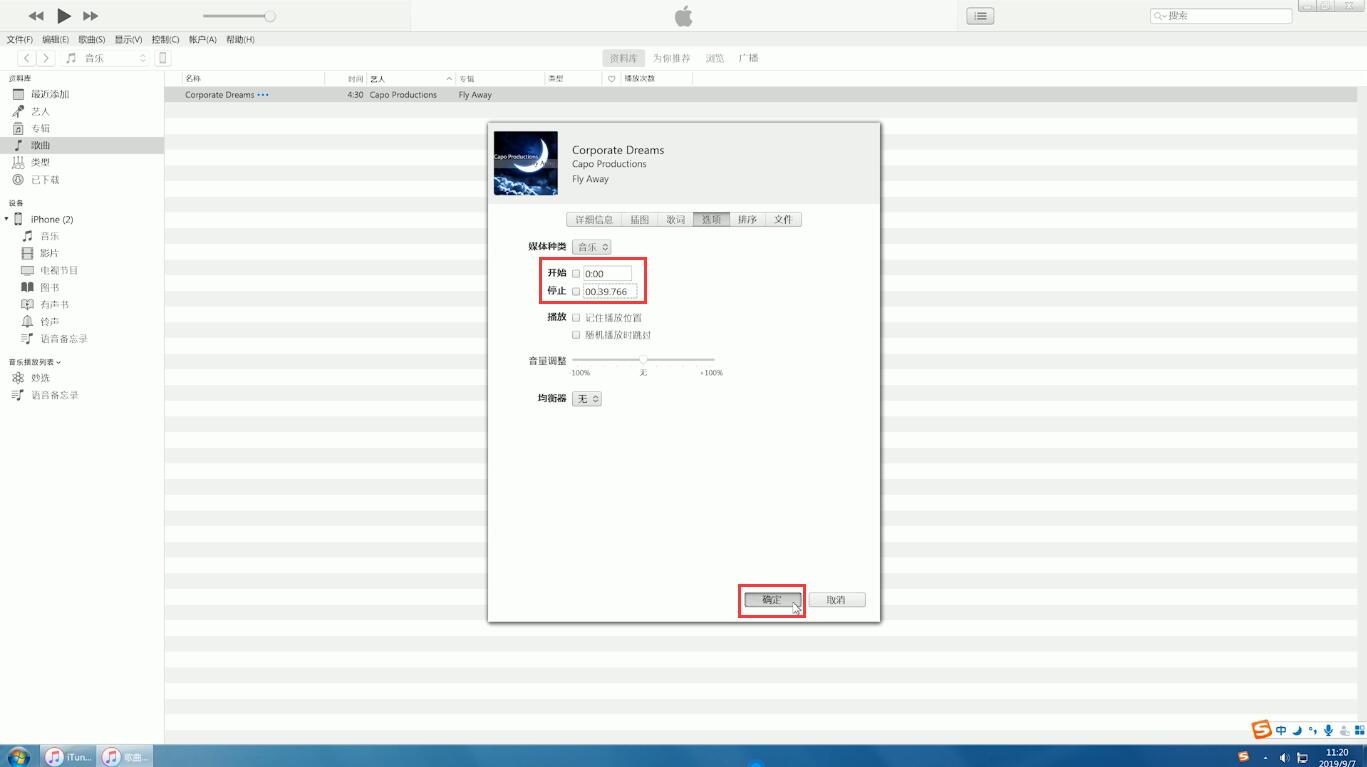Click the Sogou moon night mode icon
This screenshot has width=1367, height=767.
[1297, 731]
